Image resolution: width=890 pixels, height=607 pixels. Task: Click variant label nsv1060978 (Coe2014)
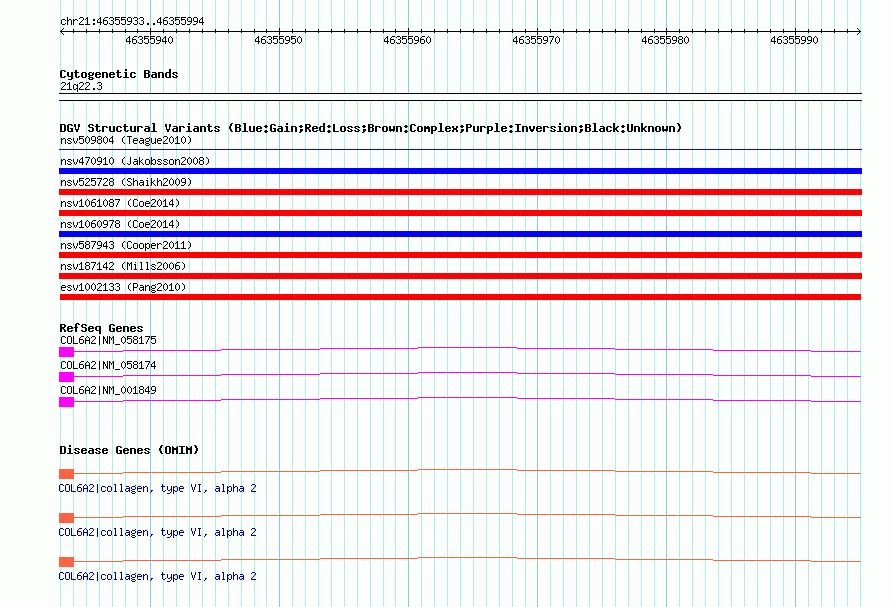pyautogui.click(x=120, y=224)
